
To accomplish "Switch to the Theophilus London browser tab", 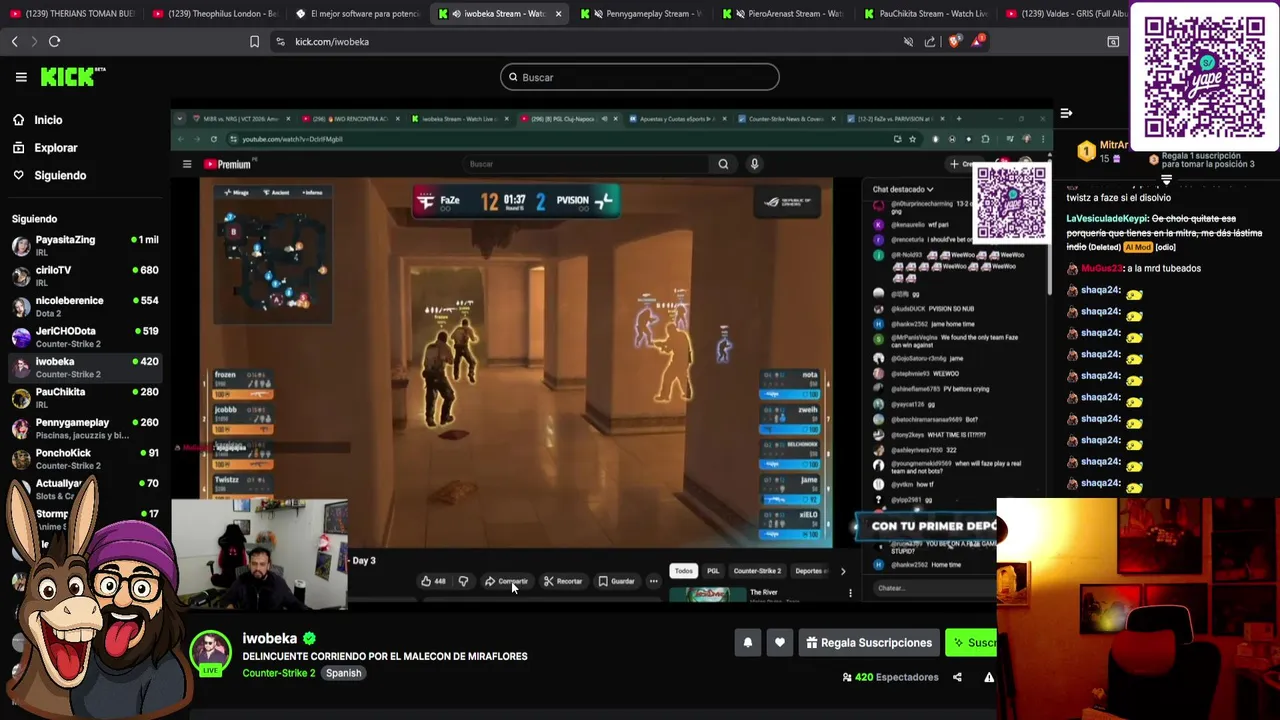I will click(x=215, y=14).
